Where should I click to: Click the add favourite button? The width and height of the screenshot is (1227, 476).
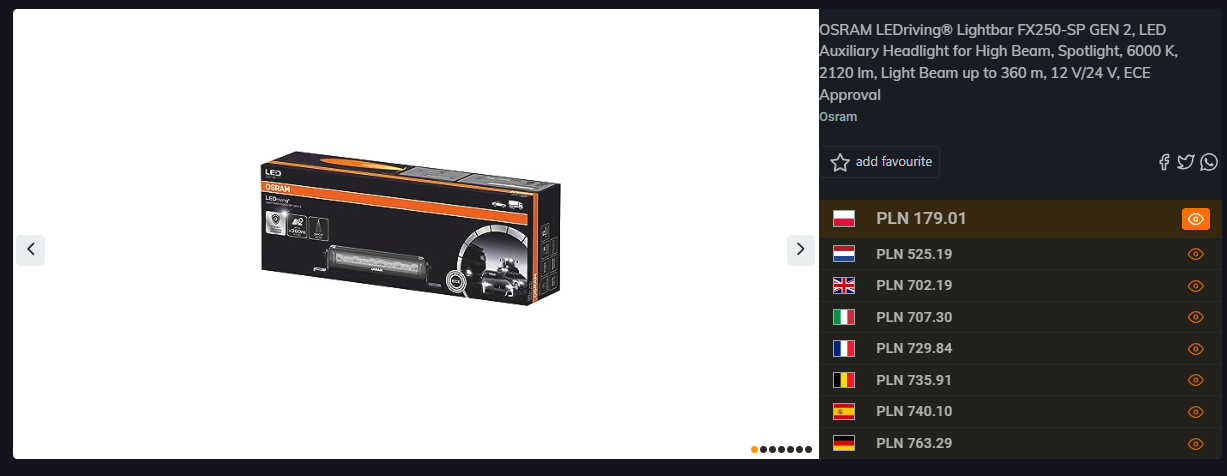[880, 162]
